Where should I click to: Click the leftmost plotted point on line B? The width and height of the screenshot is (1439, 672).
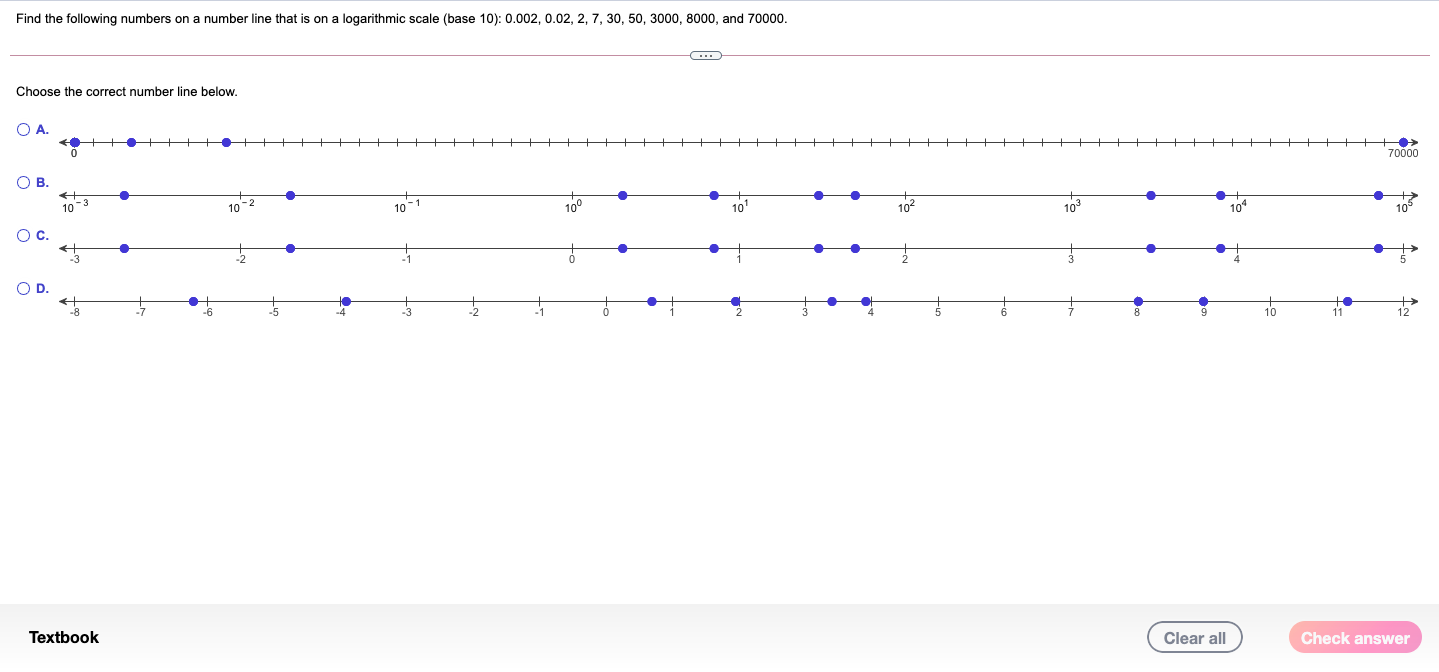(x=124, y=195)
